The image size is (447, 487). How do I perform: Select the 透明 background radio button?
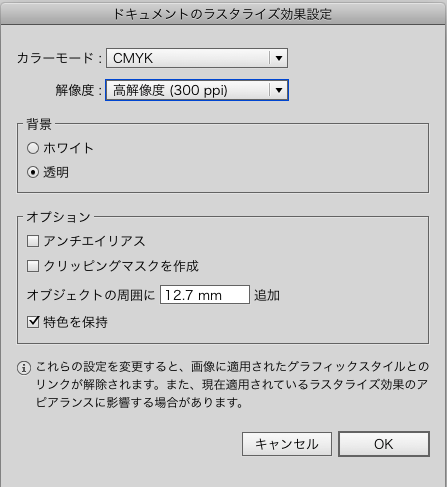pos(33,172)
